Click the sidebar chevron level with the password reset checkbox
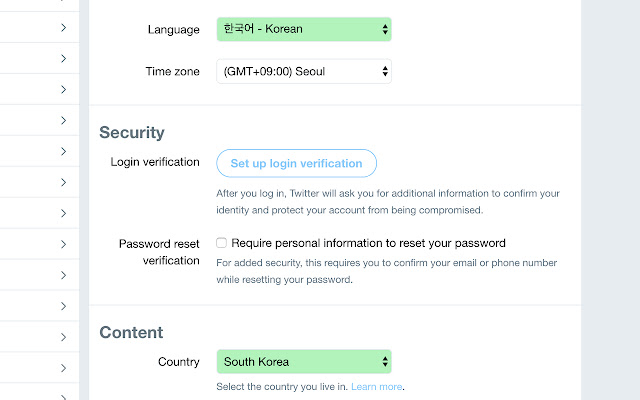The height and width of the screenshot is (400, 640). click(x=63, y=244)
